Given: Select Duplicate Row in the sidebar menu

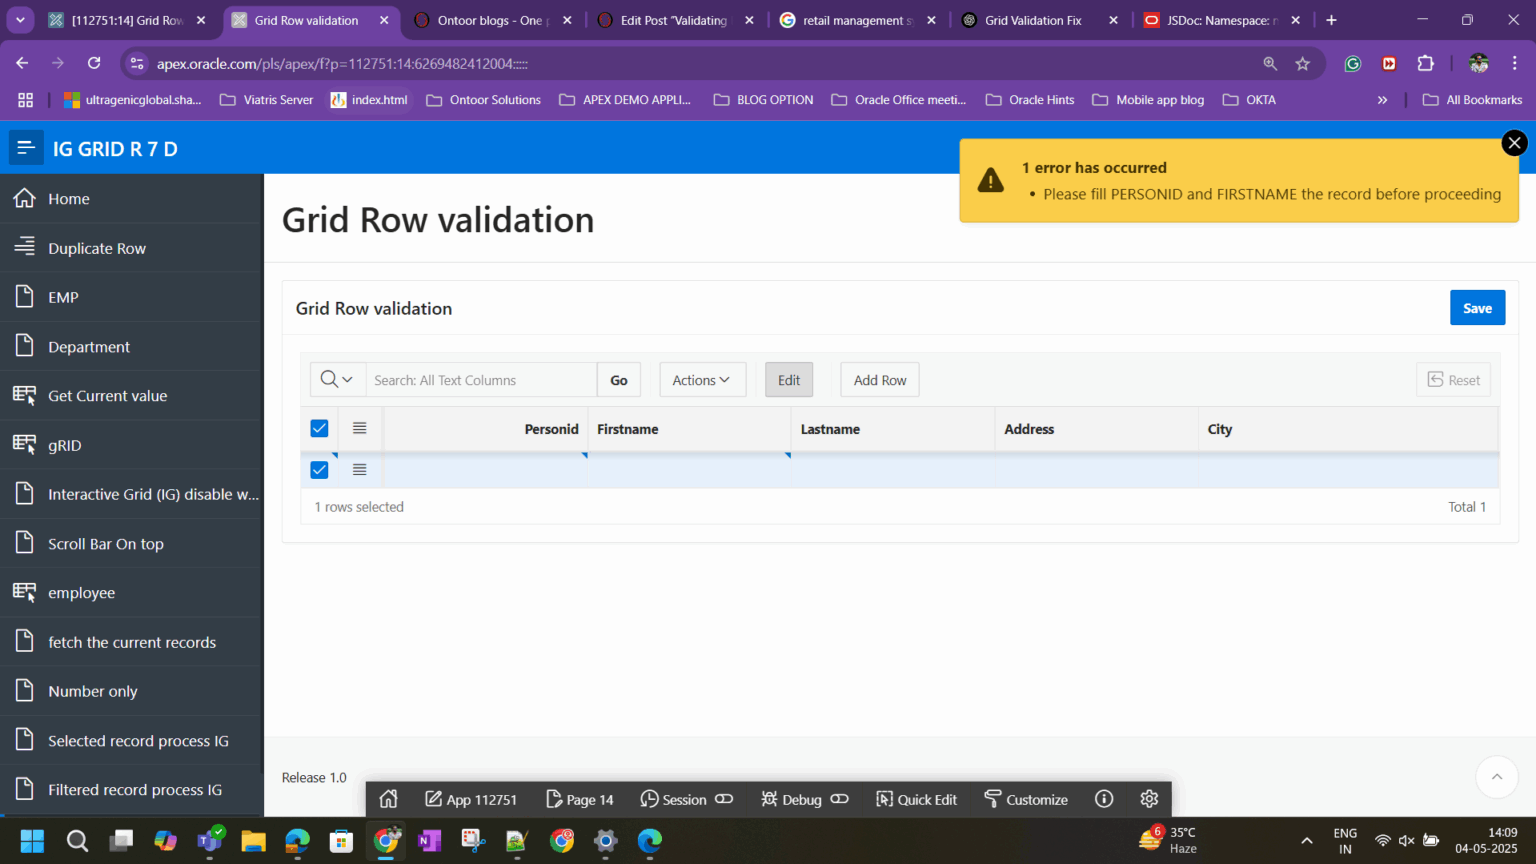Looking at the screenshot, I should coord(97,247).
